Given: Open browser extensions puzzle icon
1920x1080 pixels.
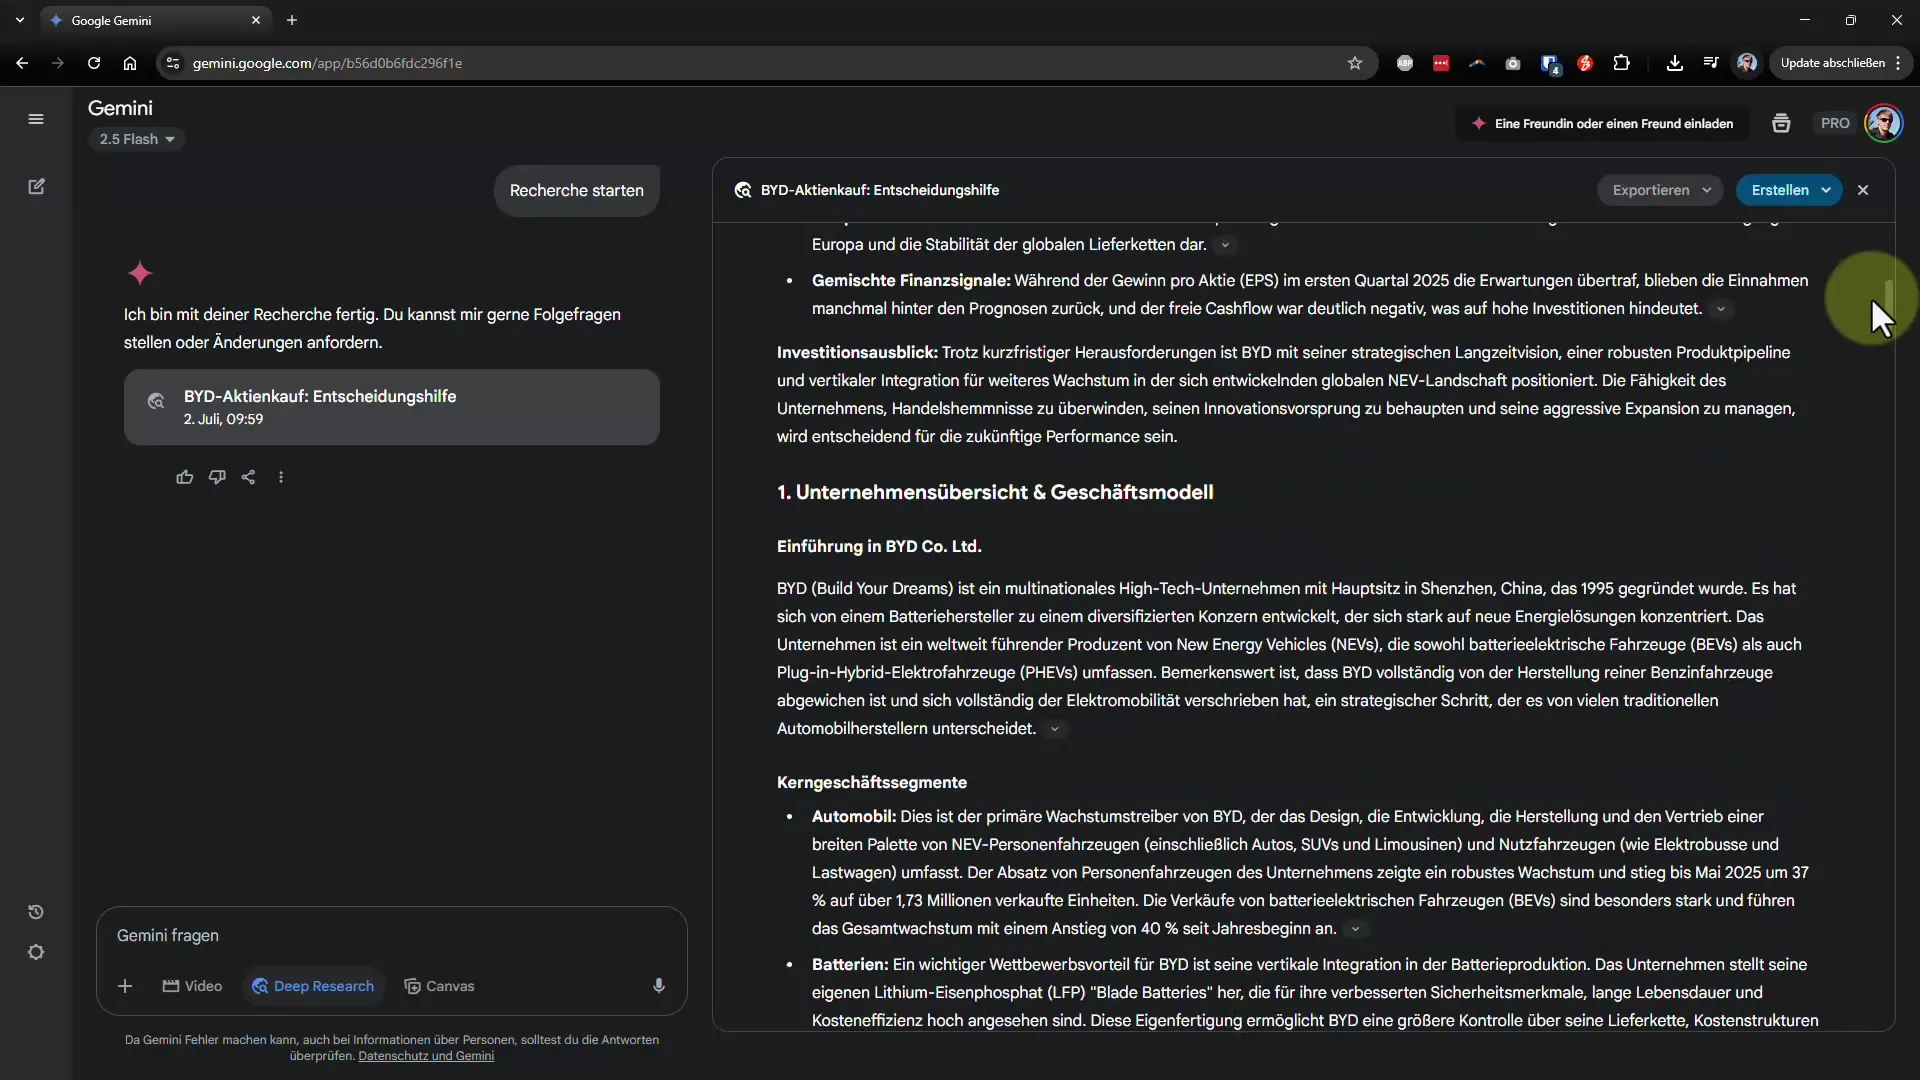Looking at the screenshot, I should click(1621, 63).
